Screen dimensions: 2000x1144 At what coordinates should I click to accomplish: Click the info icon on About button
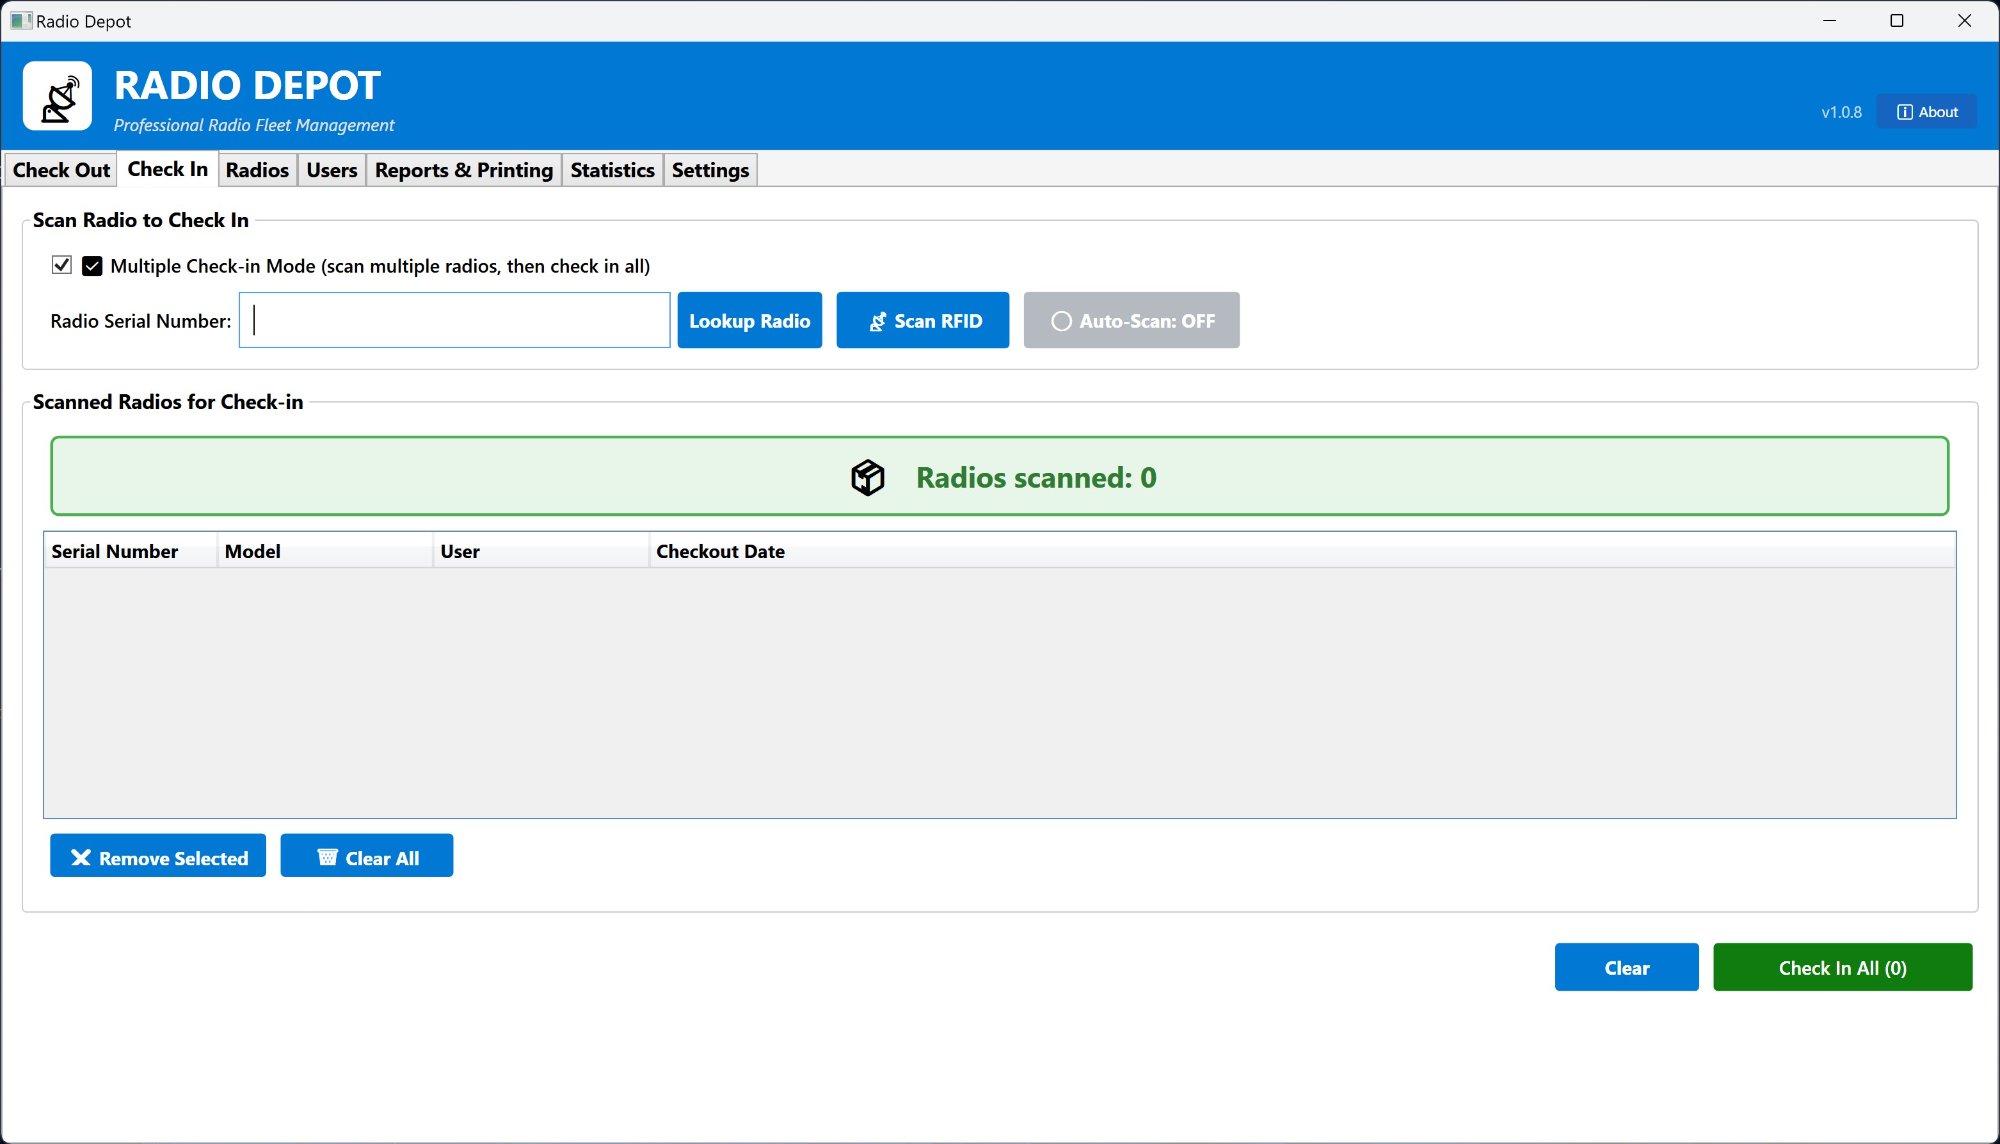pos(1905,112)
